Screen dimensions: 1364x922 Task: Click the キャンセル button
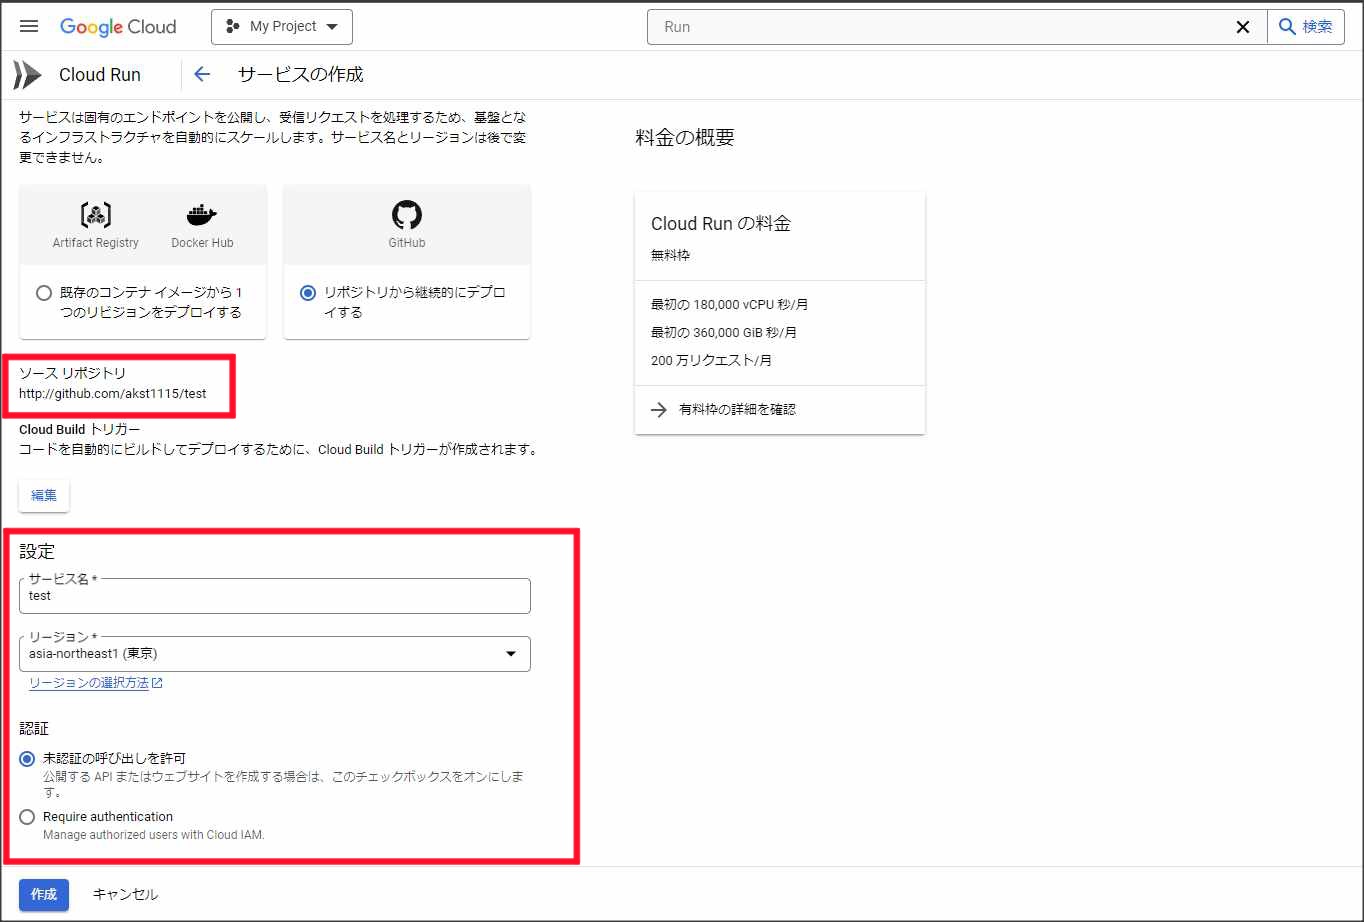[125, 894]
